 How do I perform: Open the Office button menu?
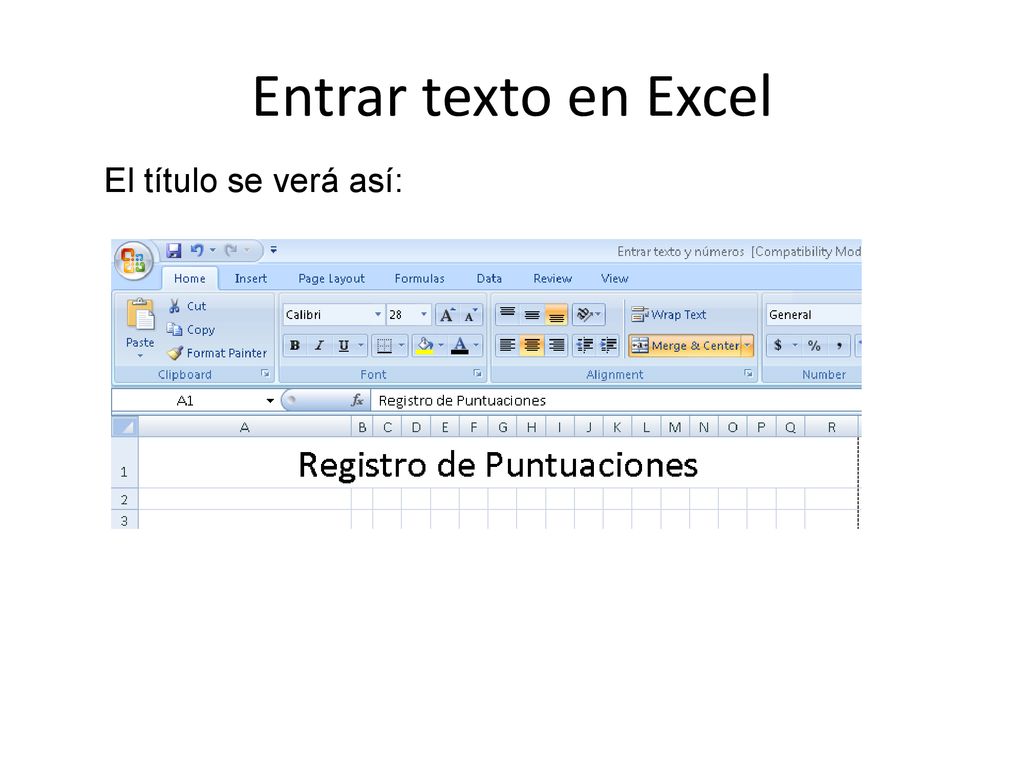[134, 261]
